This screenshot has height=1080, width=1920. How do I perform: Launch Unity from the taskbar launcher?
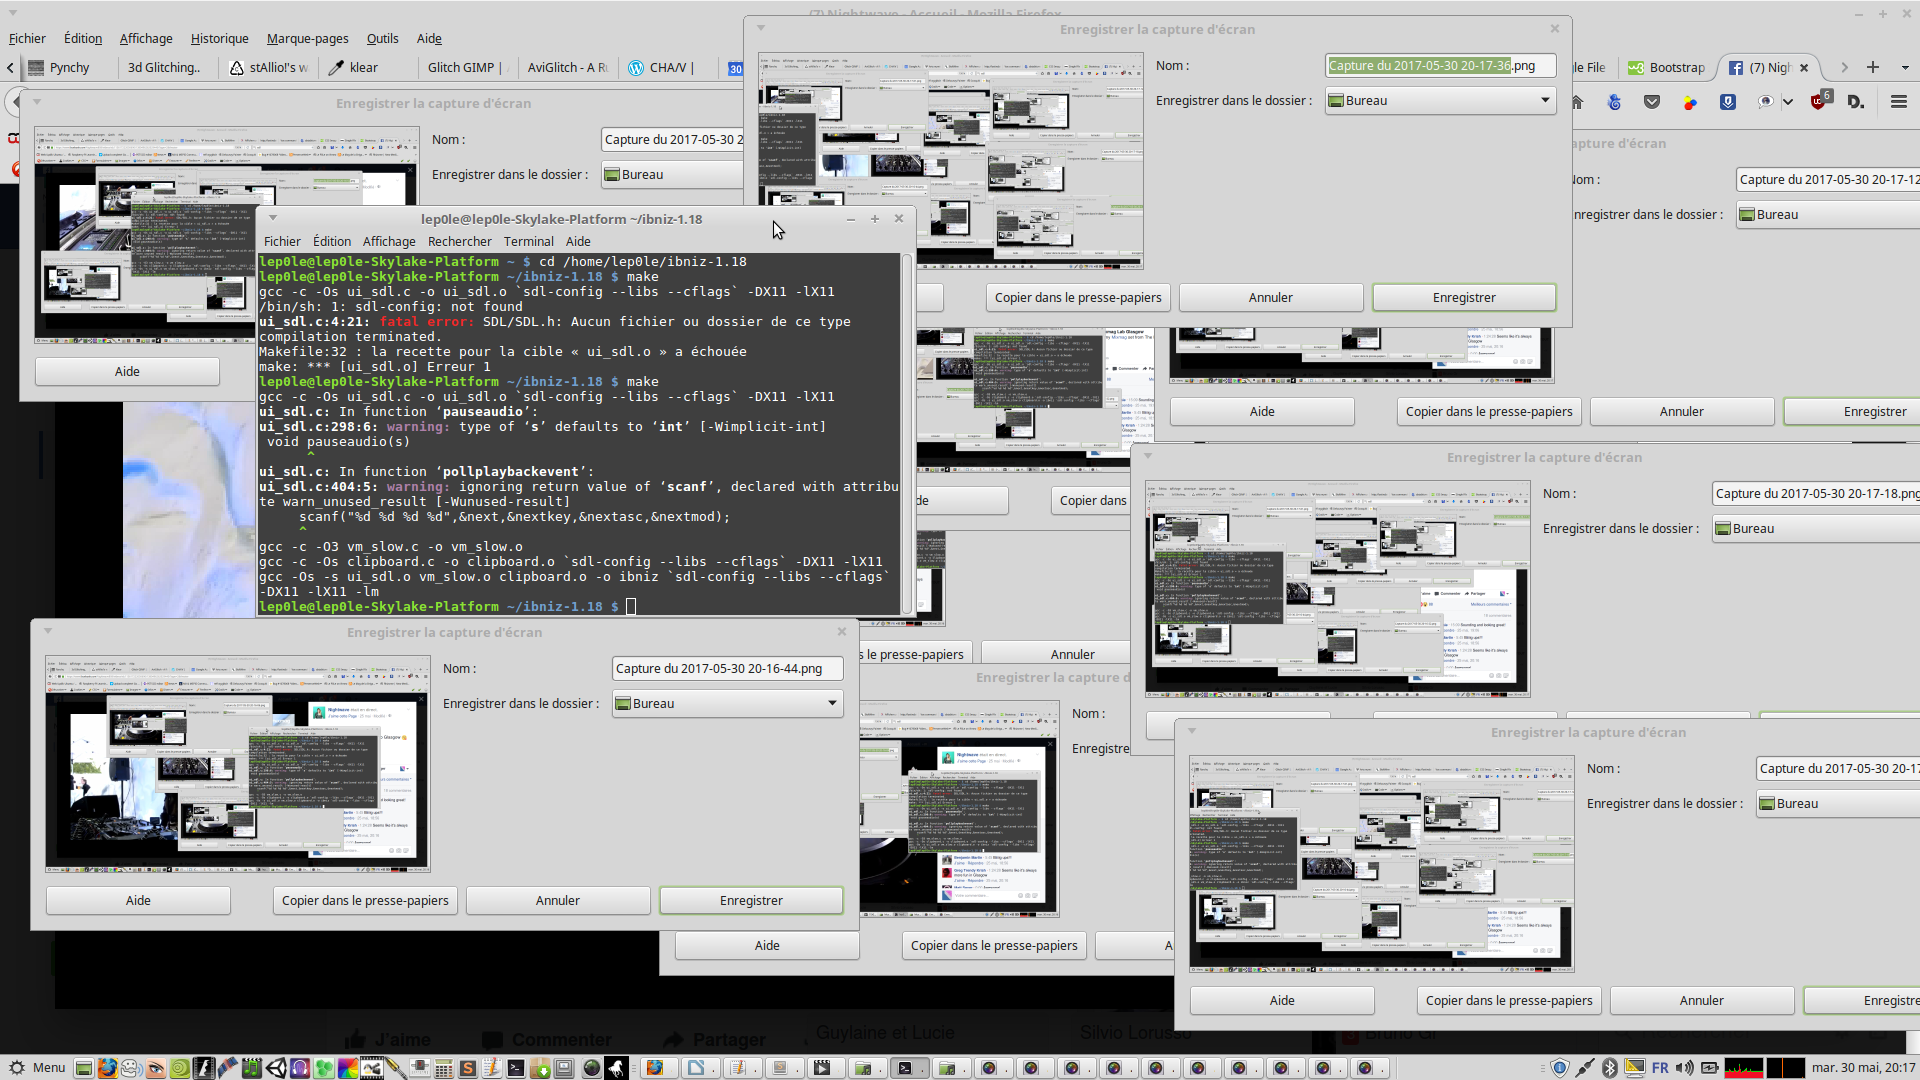(x=277, y=1068)
